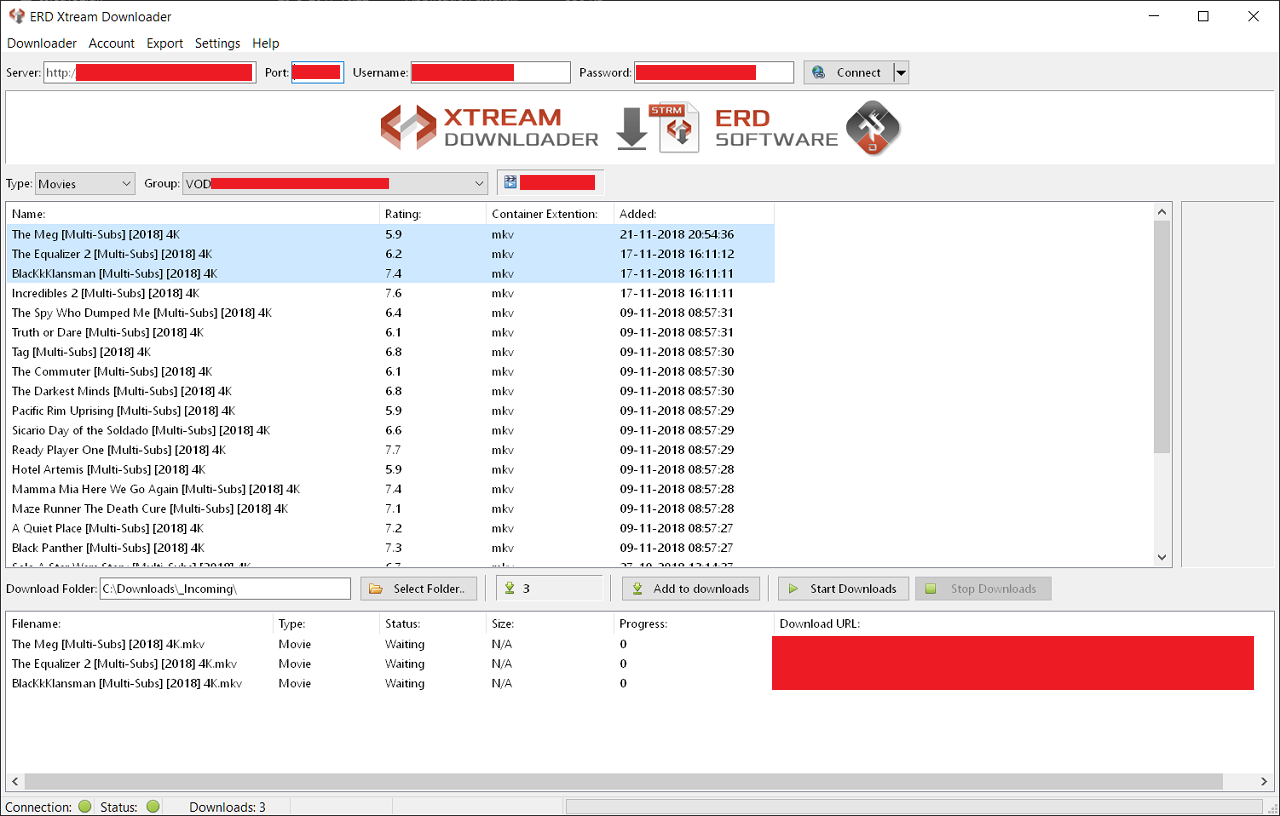Select "Tag [Multi-Subs] [2018] 4K" row
The height and width of the screenshot is (816, 1280).
point(390,352)
